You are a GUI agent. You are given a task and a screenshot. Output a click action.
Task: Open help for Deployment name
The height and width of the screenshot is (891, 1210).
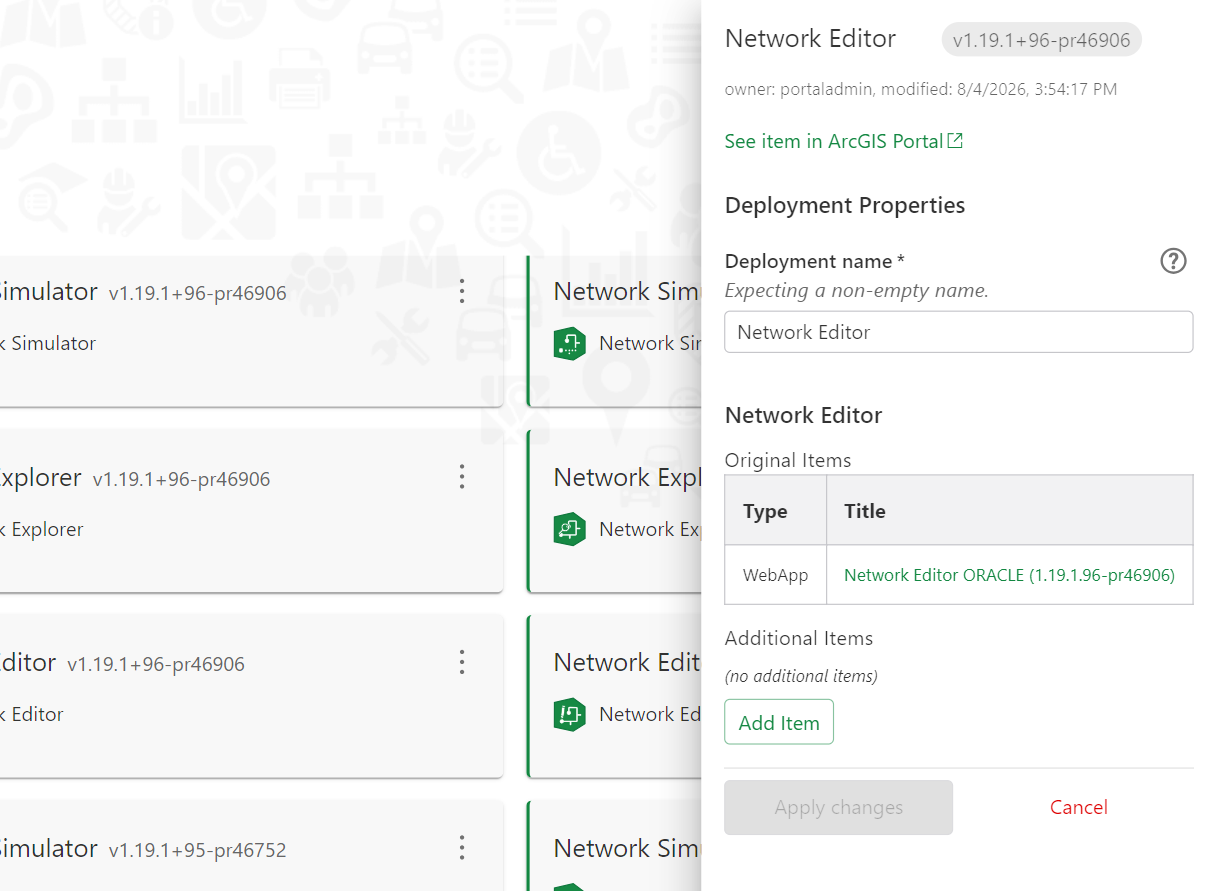click(x=1173, y=261)
